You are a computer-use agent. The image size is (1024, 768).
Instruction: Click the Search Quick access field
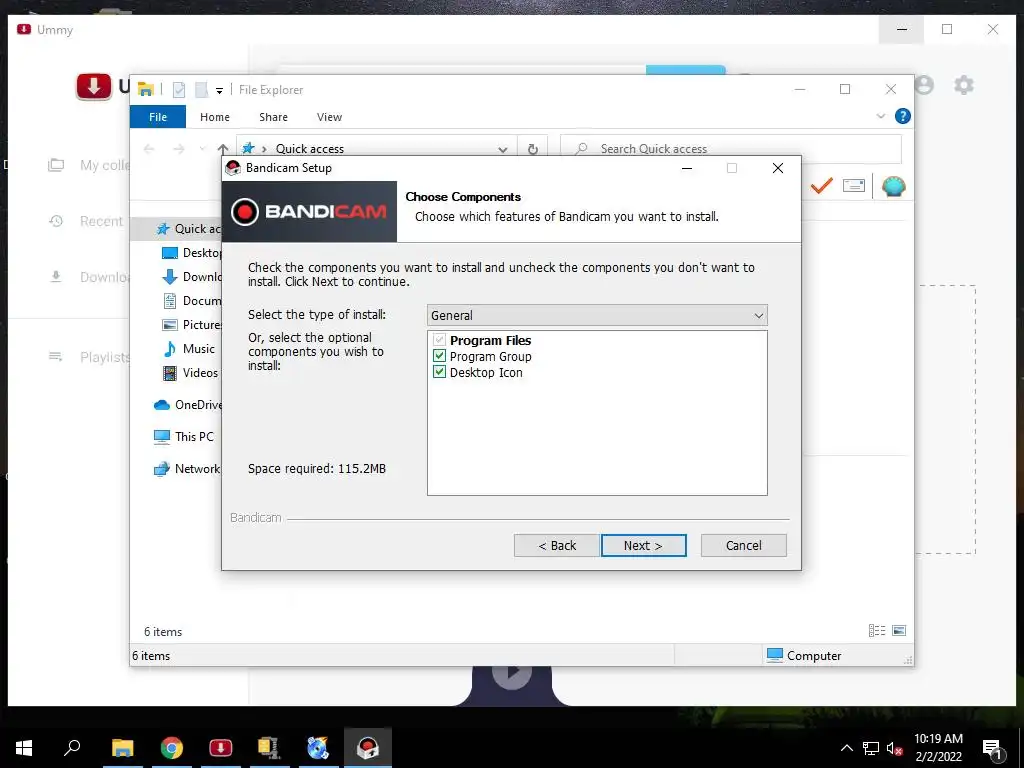(731, 149)
